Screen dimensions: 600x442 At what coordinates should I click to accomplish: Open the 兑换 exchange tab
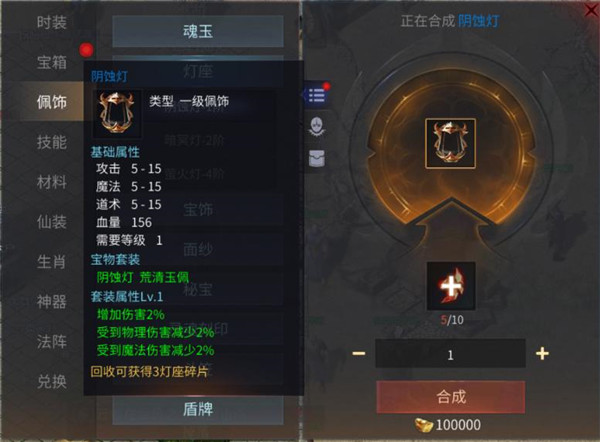pos(52,381)
